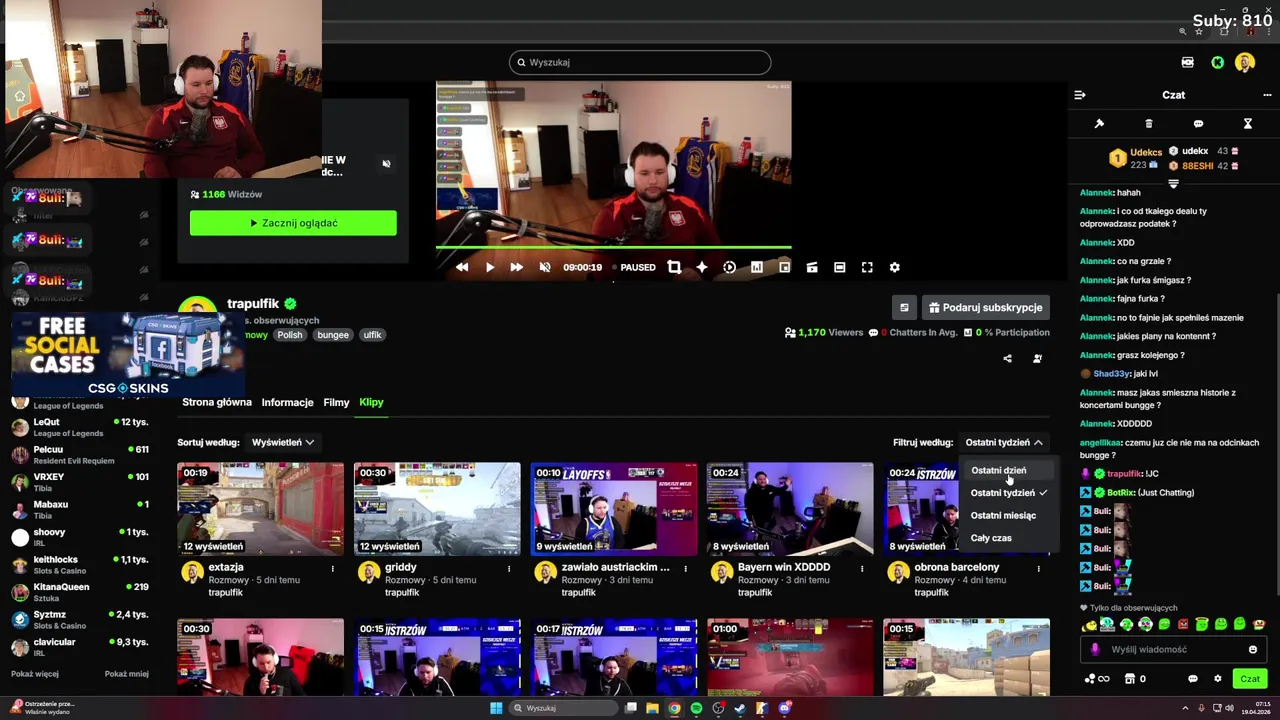Open the extazja clip thumbnail
This screenshot has width=1280, height=720.
coord(260,508)
